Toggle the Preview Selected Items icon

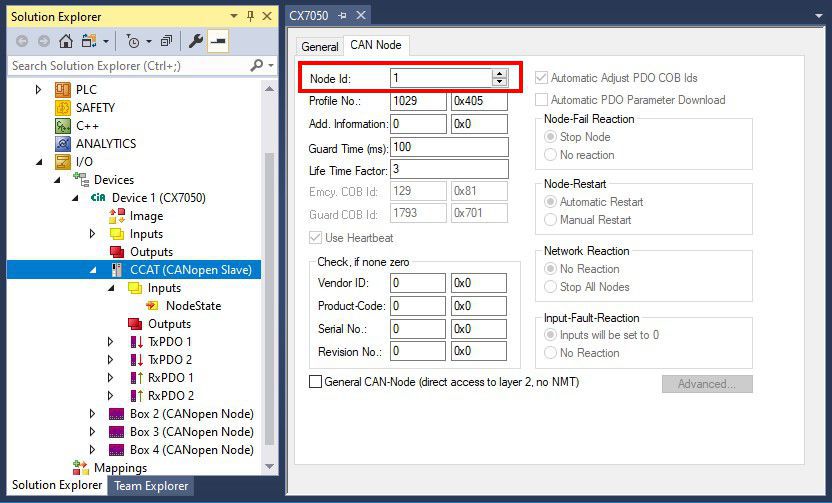[218, 41]
